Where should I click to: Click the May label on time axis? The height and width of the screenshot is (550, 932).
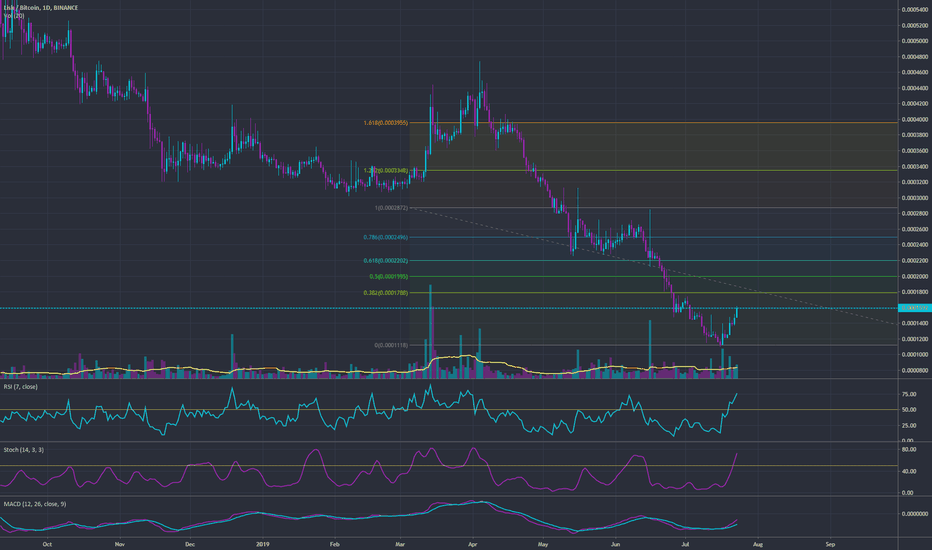pos(543,544)
